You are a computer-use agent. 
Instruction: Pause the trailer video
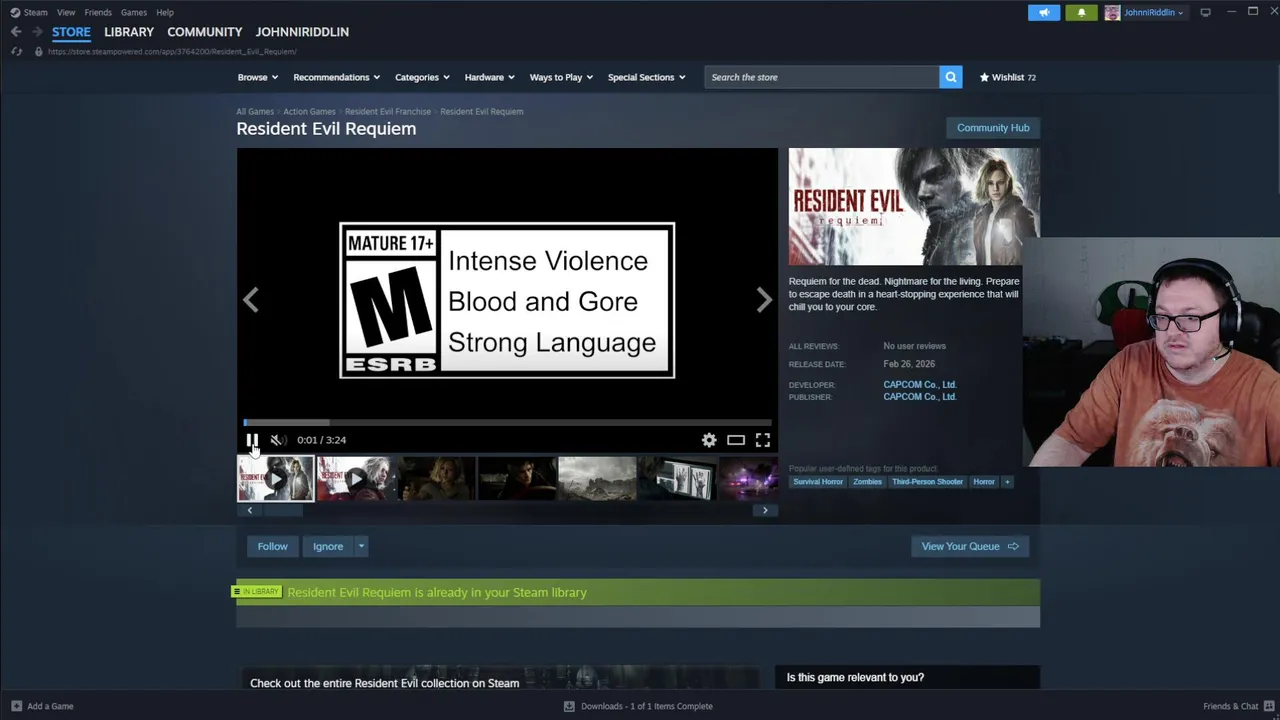(252, 440)
